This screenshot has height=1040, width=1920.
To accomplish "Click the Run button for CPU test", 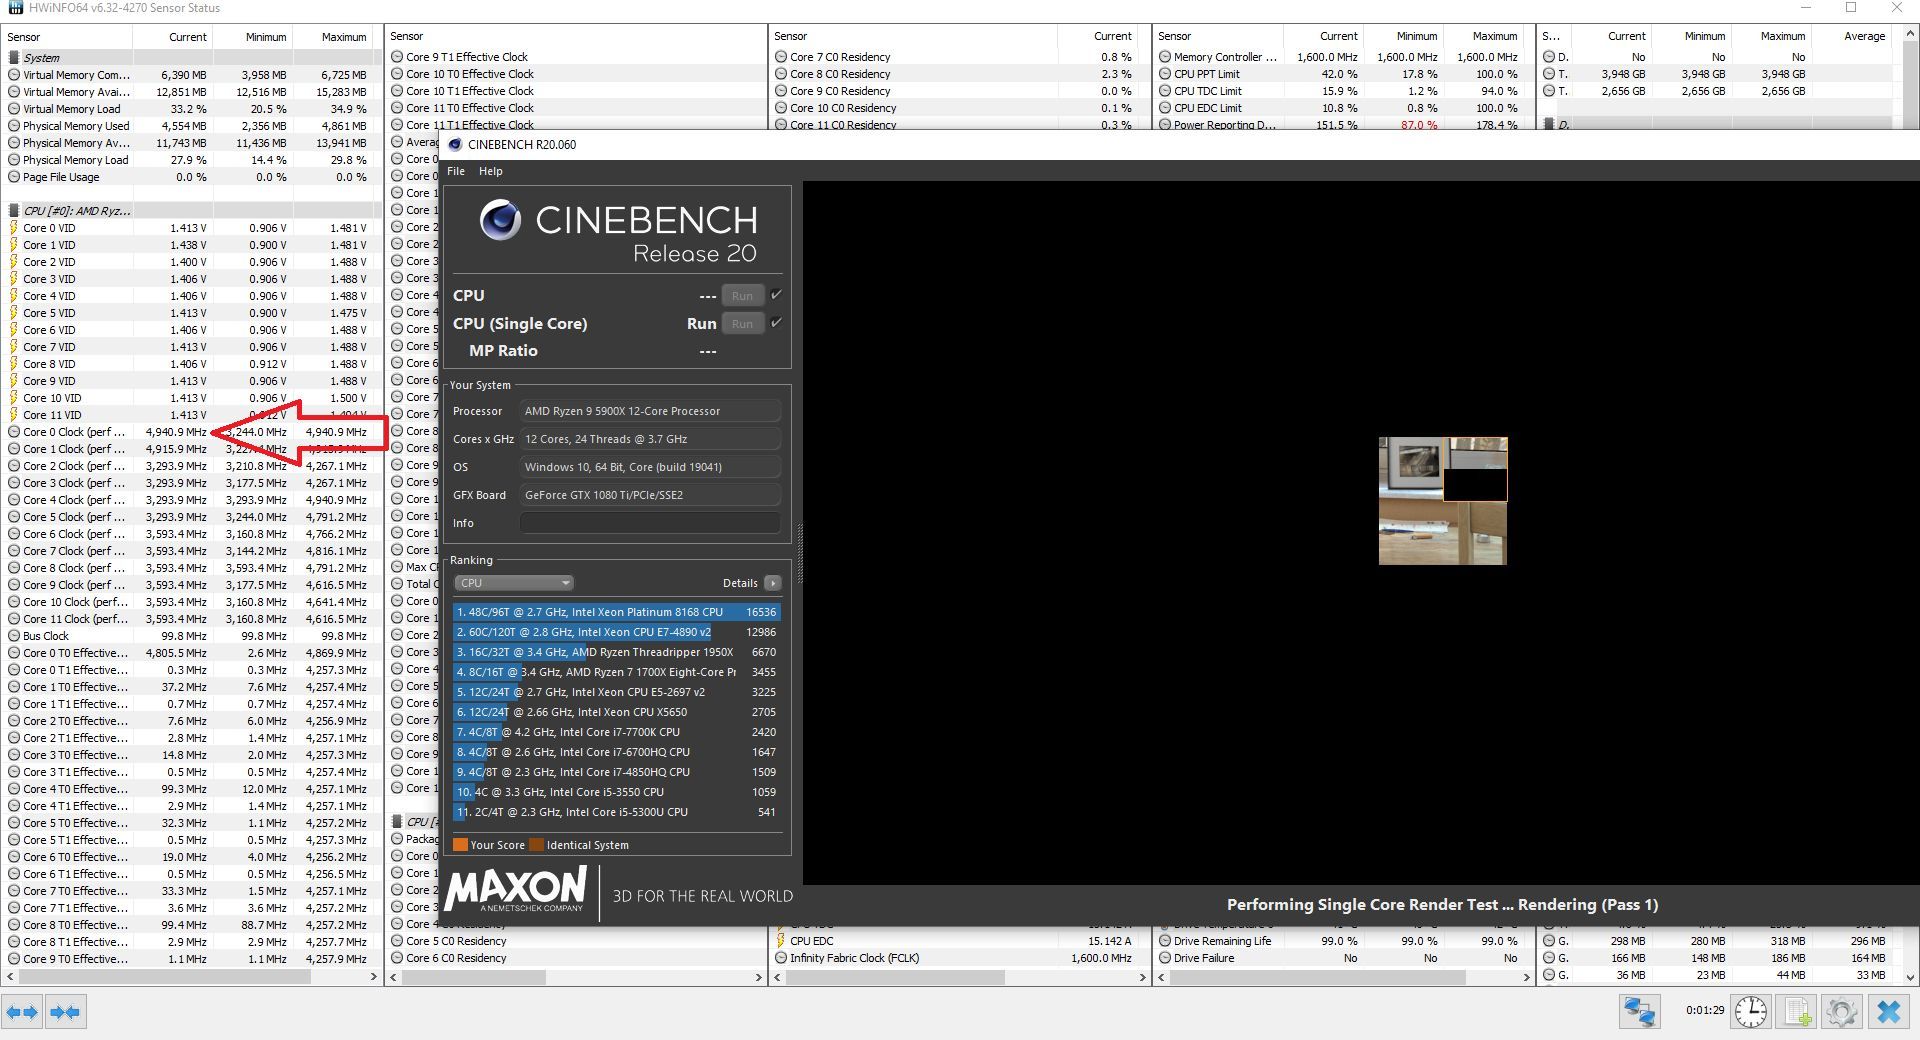I will (742, 296).
